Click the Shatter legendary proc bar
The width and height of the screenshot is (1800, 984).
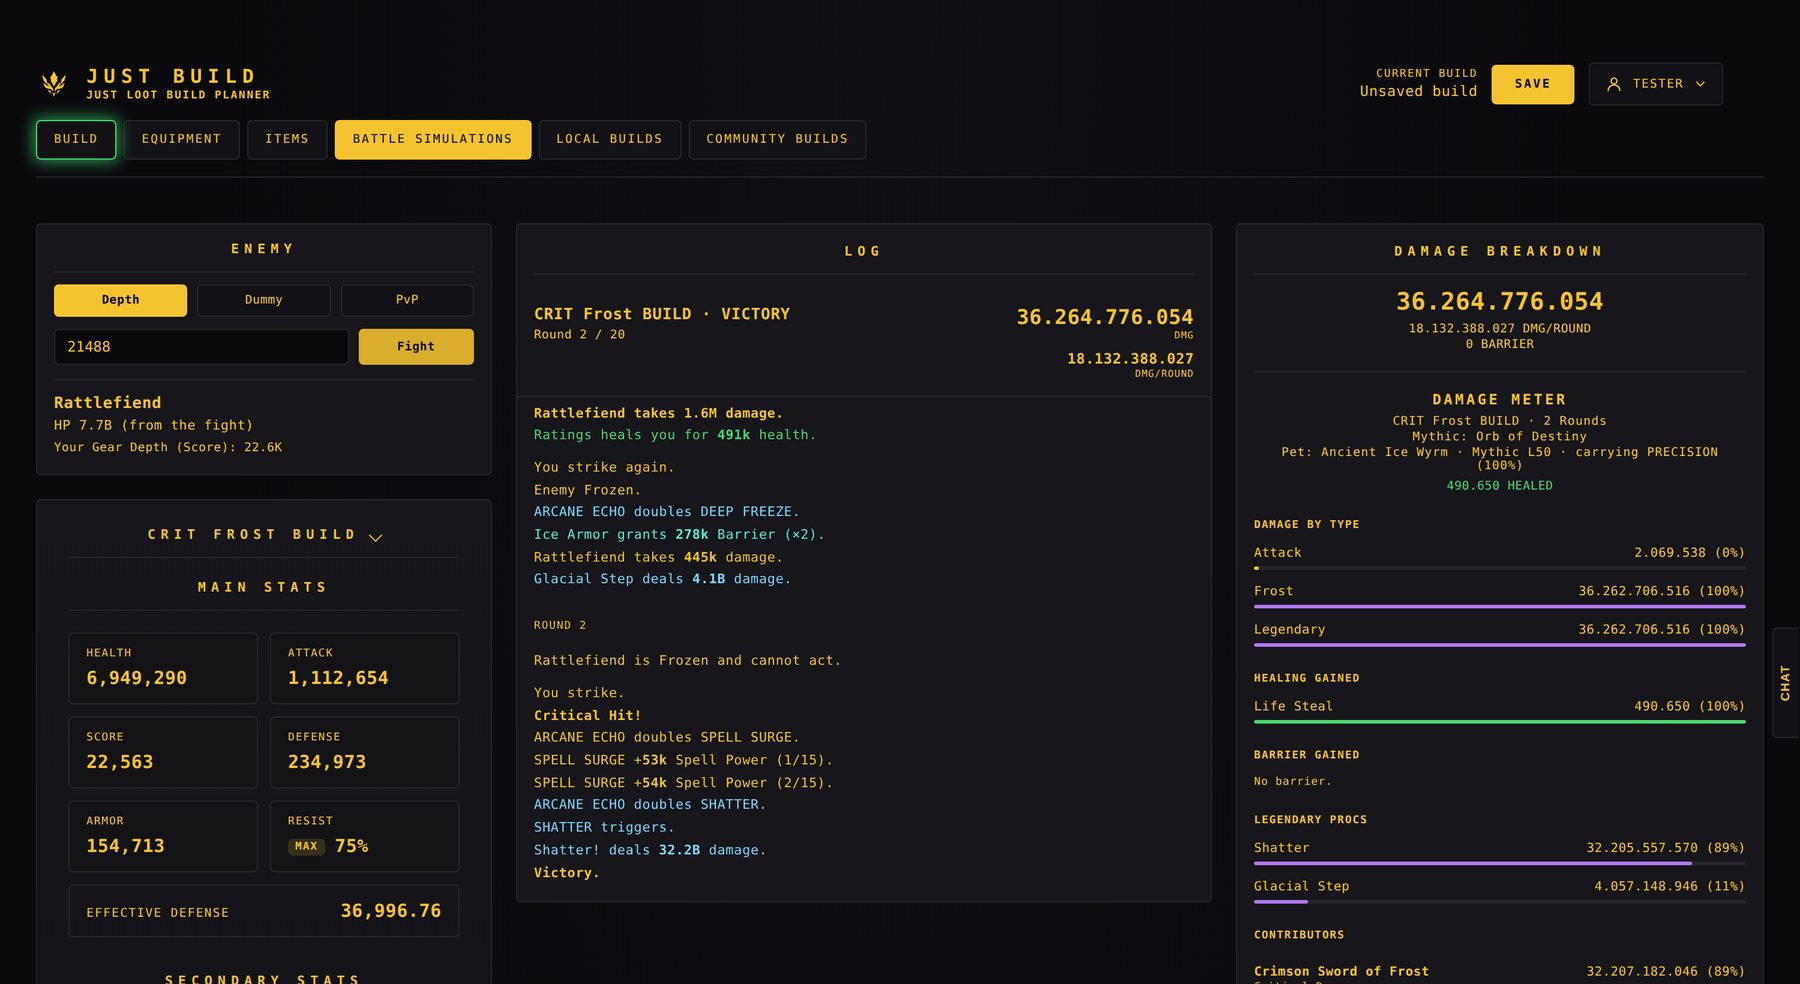point(1499,863)
